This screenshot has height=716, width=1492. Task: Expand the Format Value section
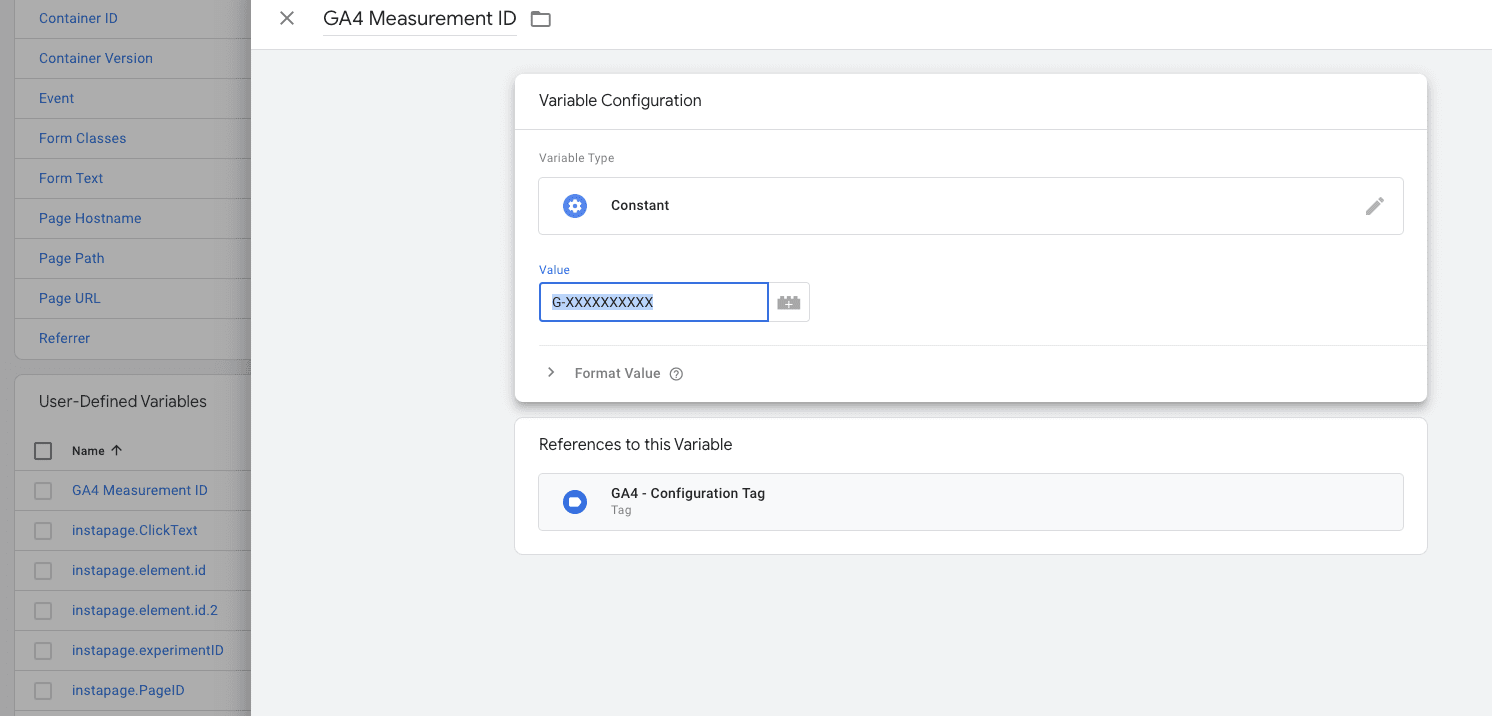tap(551, 371)
